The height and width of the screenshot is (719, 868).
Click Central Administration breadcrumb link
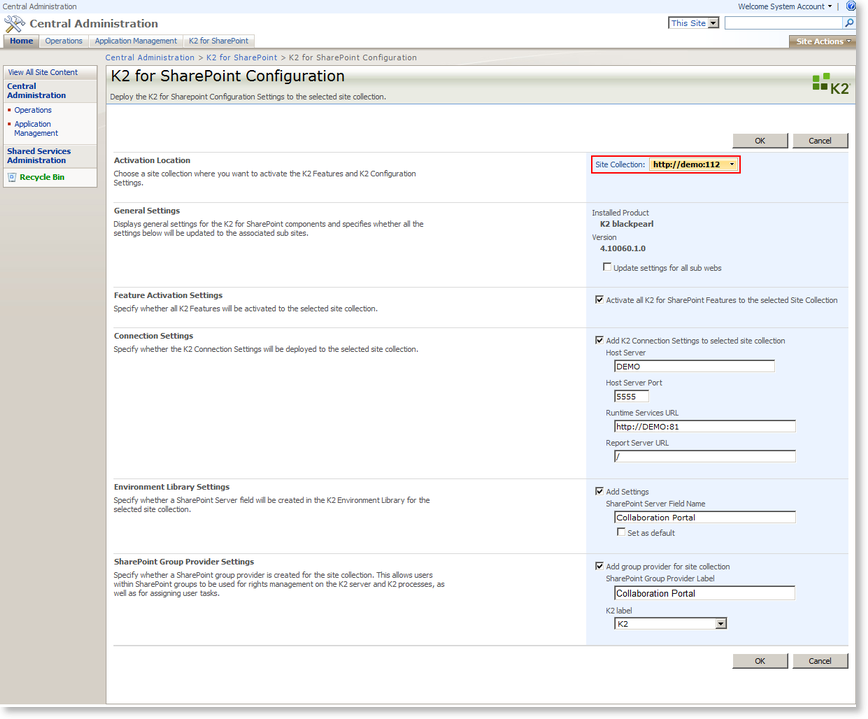click(150, 58)
